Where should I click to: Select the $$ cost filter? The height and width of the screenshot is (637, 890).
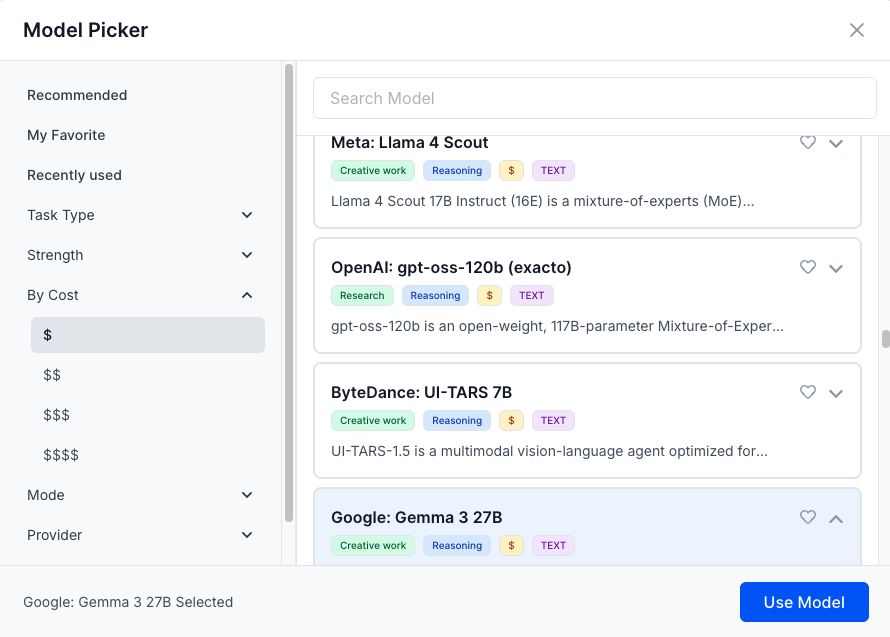click(x=52, y=375)
